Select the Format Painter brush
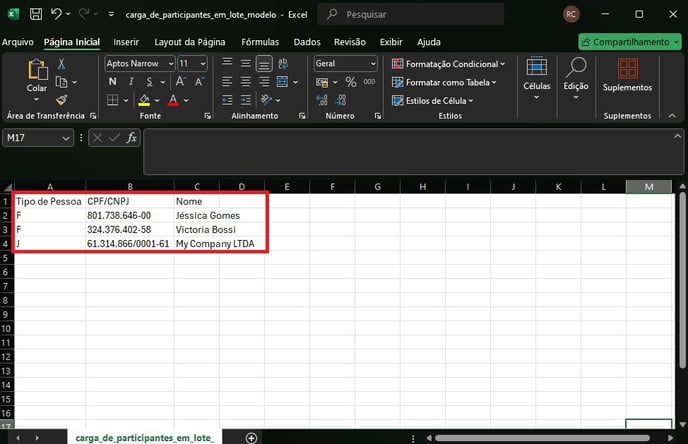The height and width of the screenshot is (444, 688). pyautogui.click(x=61, y=100)
